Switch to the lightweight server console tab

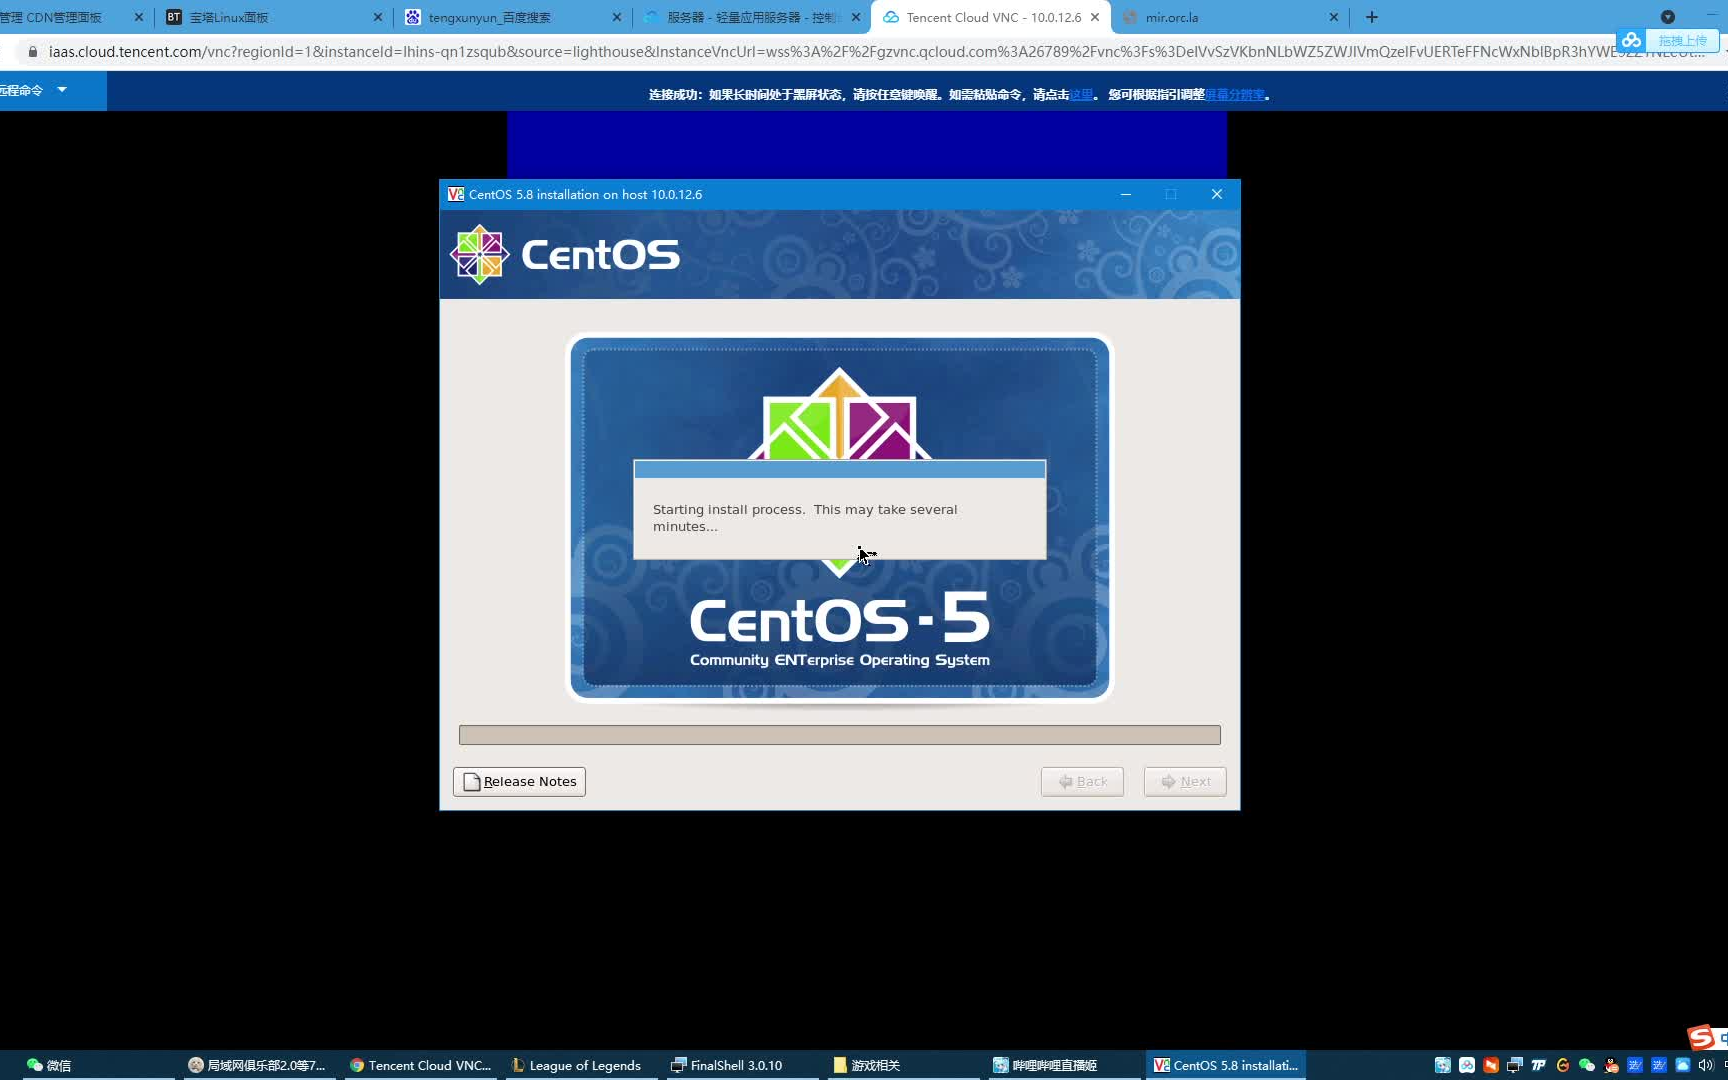point(750,17)
